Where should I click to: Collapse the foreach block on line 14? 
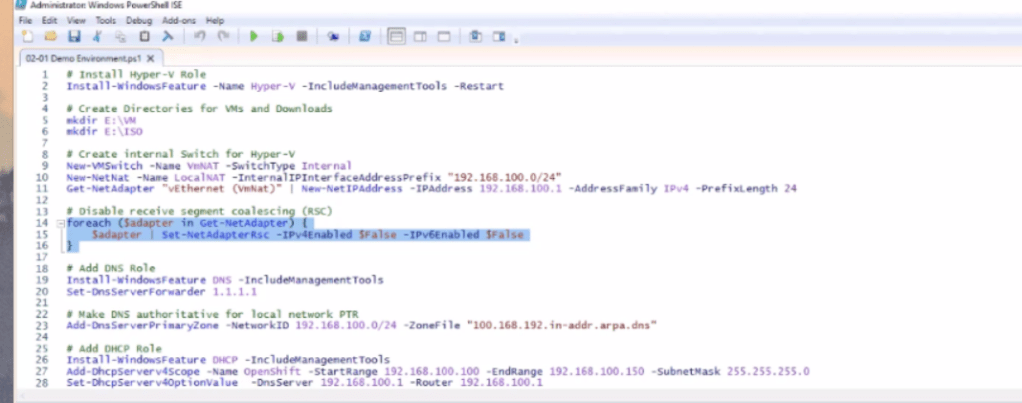point(60,224)
